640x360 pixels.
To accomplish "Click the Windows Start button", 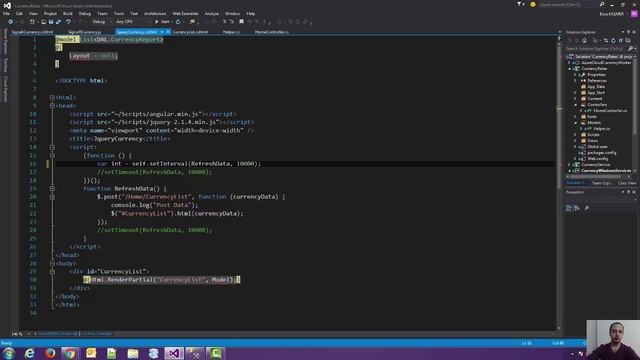I will [8, 353].
